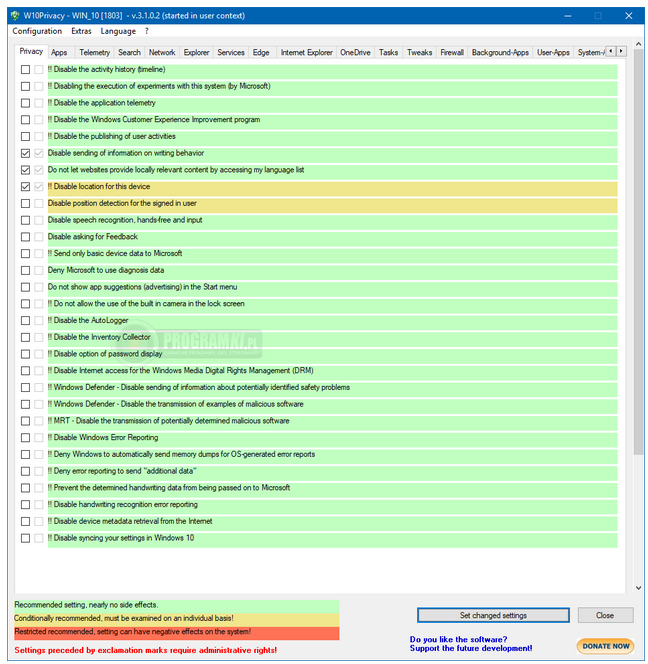Click Disable the Windows Customer Experience Improvement program
The width and height of the screenshot is (648, 664).
[154, 120]
